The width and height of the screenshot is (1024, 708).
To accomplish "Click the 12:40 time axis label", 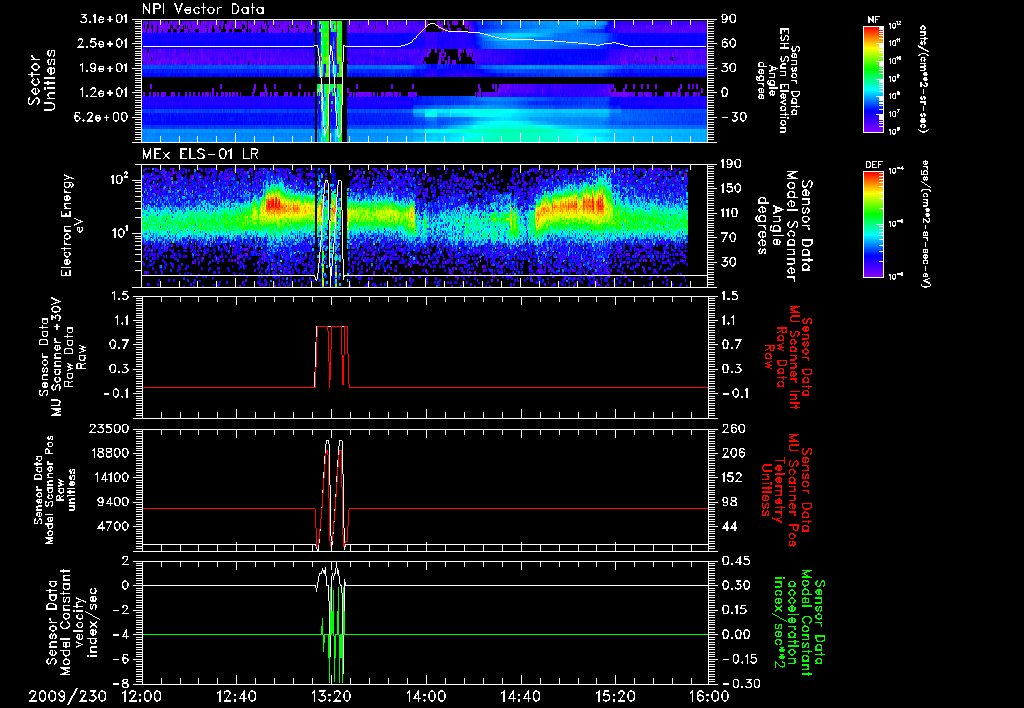I will pyautogui.click(x=237, y=697).
